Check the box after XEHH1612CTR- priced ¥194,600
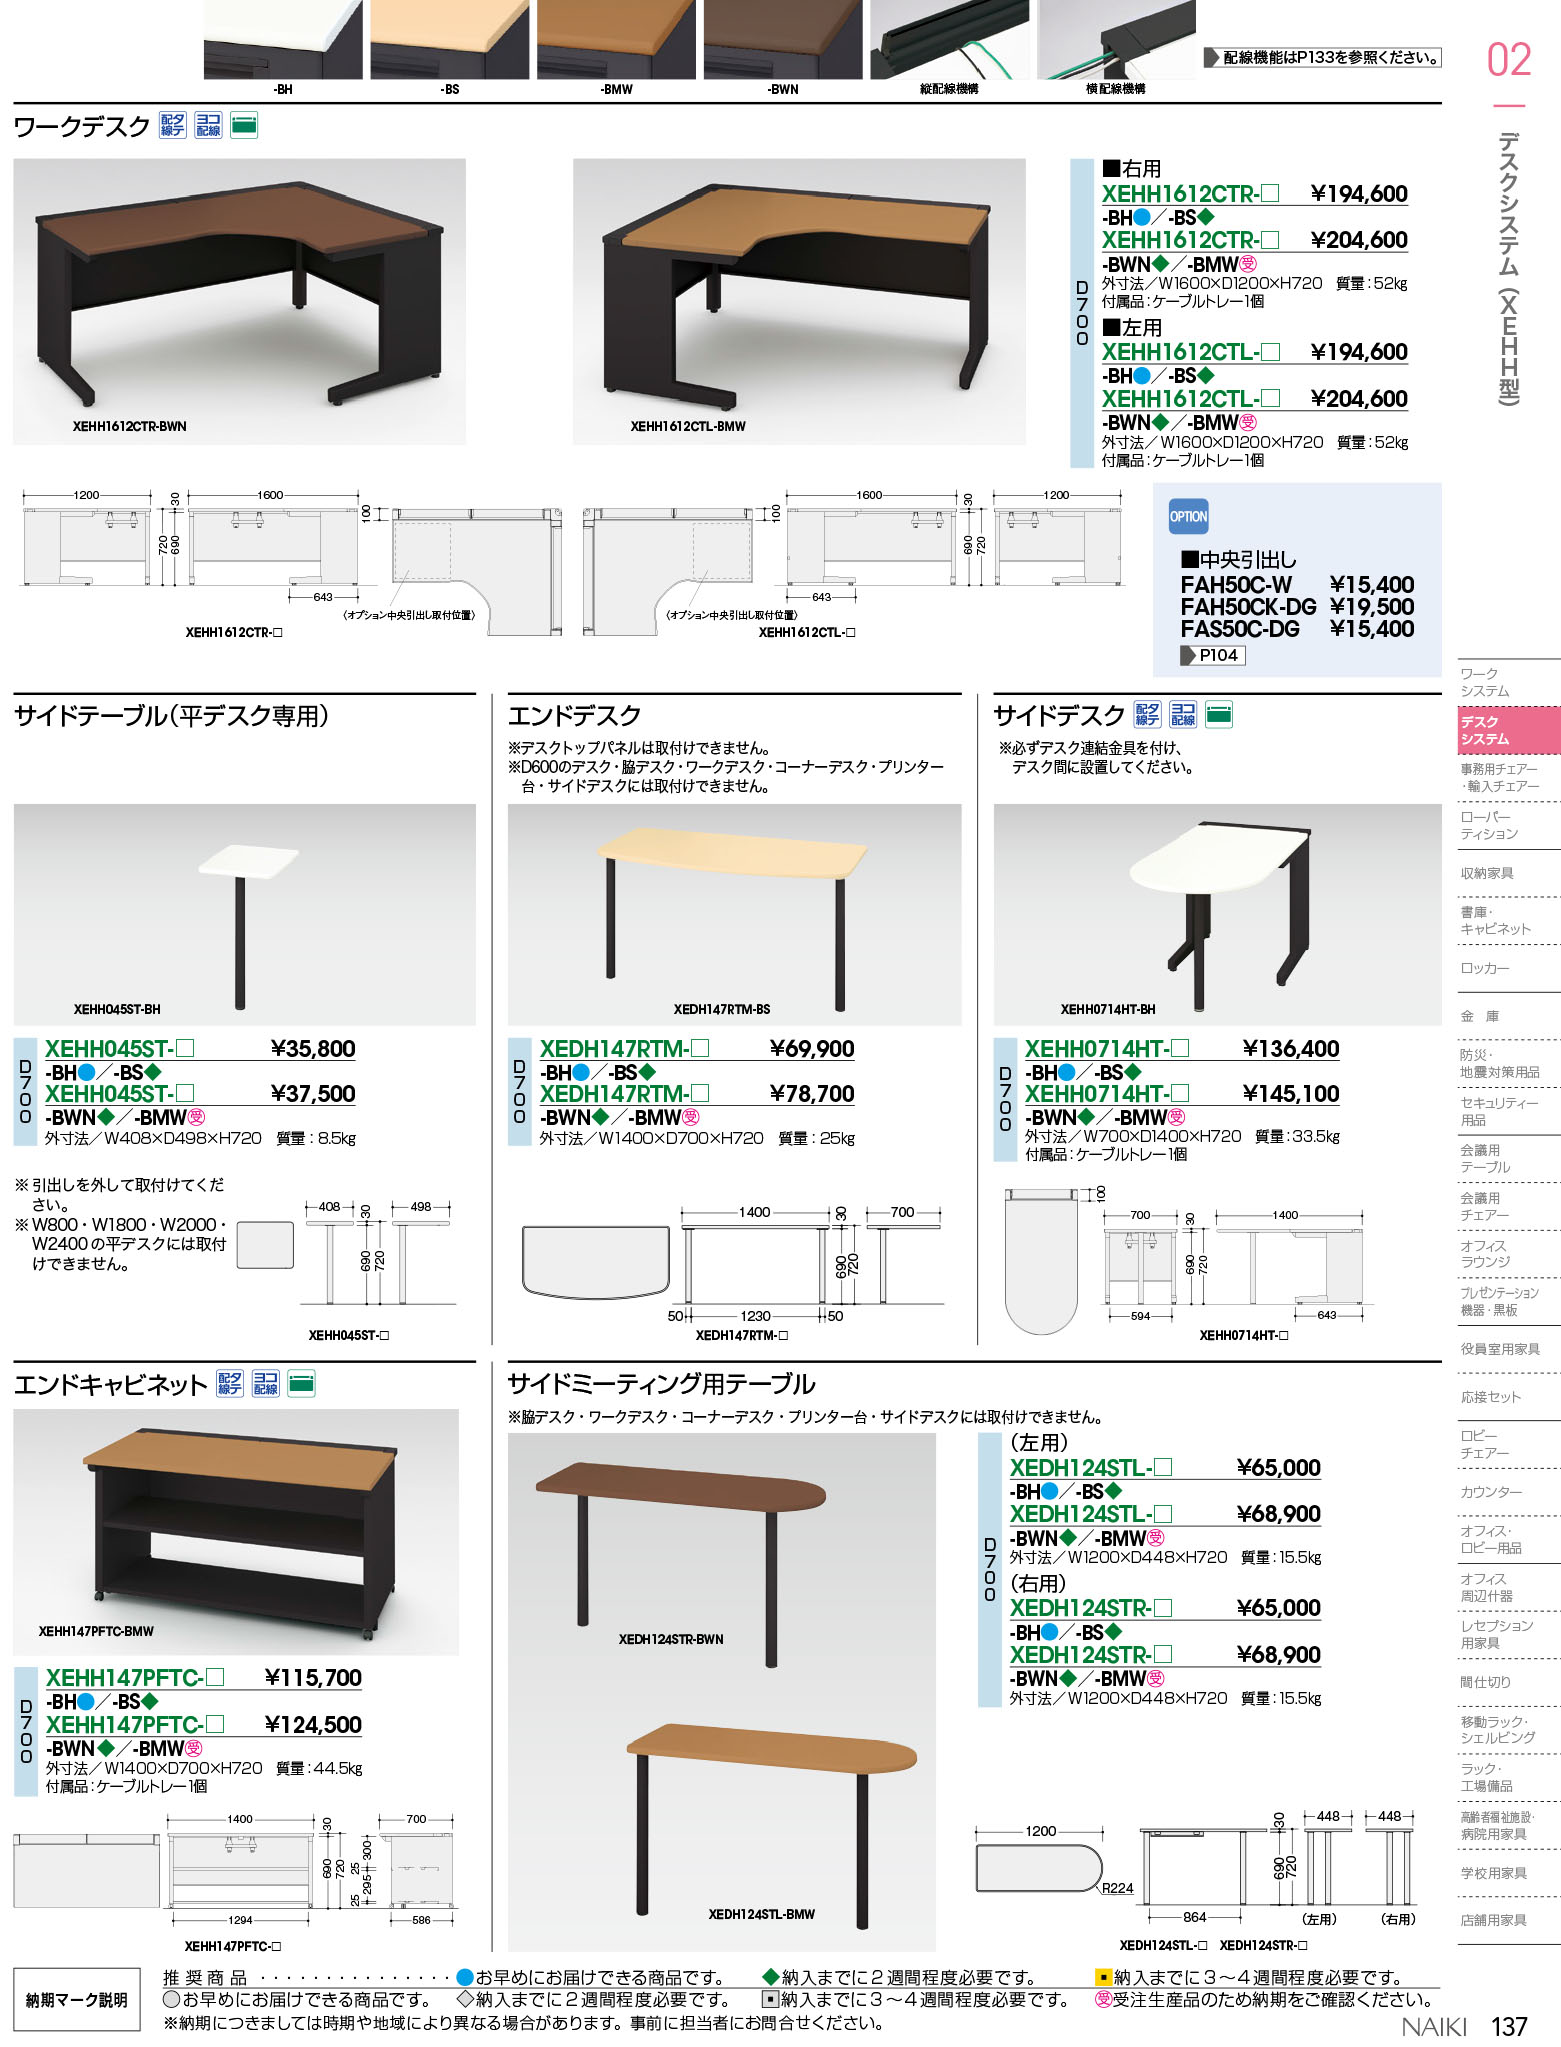 pyautogui.click(x=1270, y=194)
